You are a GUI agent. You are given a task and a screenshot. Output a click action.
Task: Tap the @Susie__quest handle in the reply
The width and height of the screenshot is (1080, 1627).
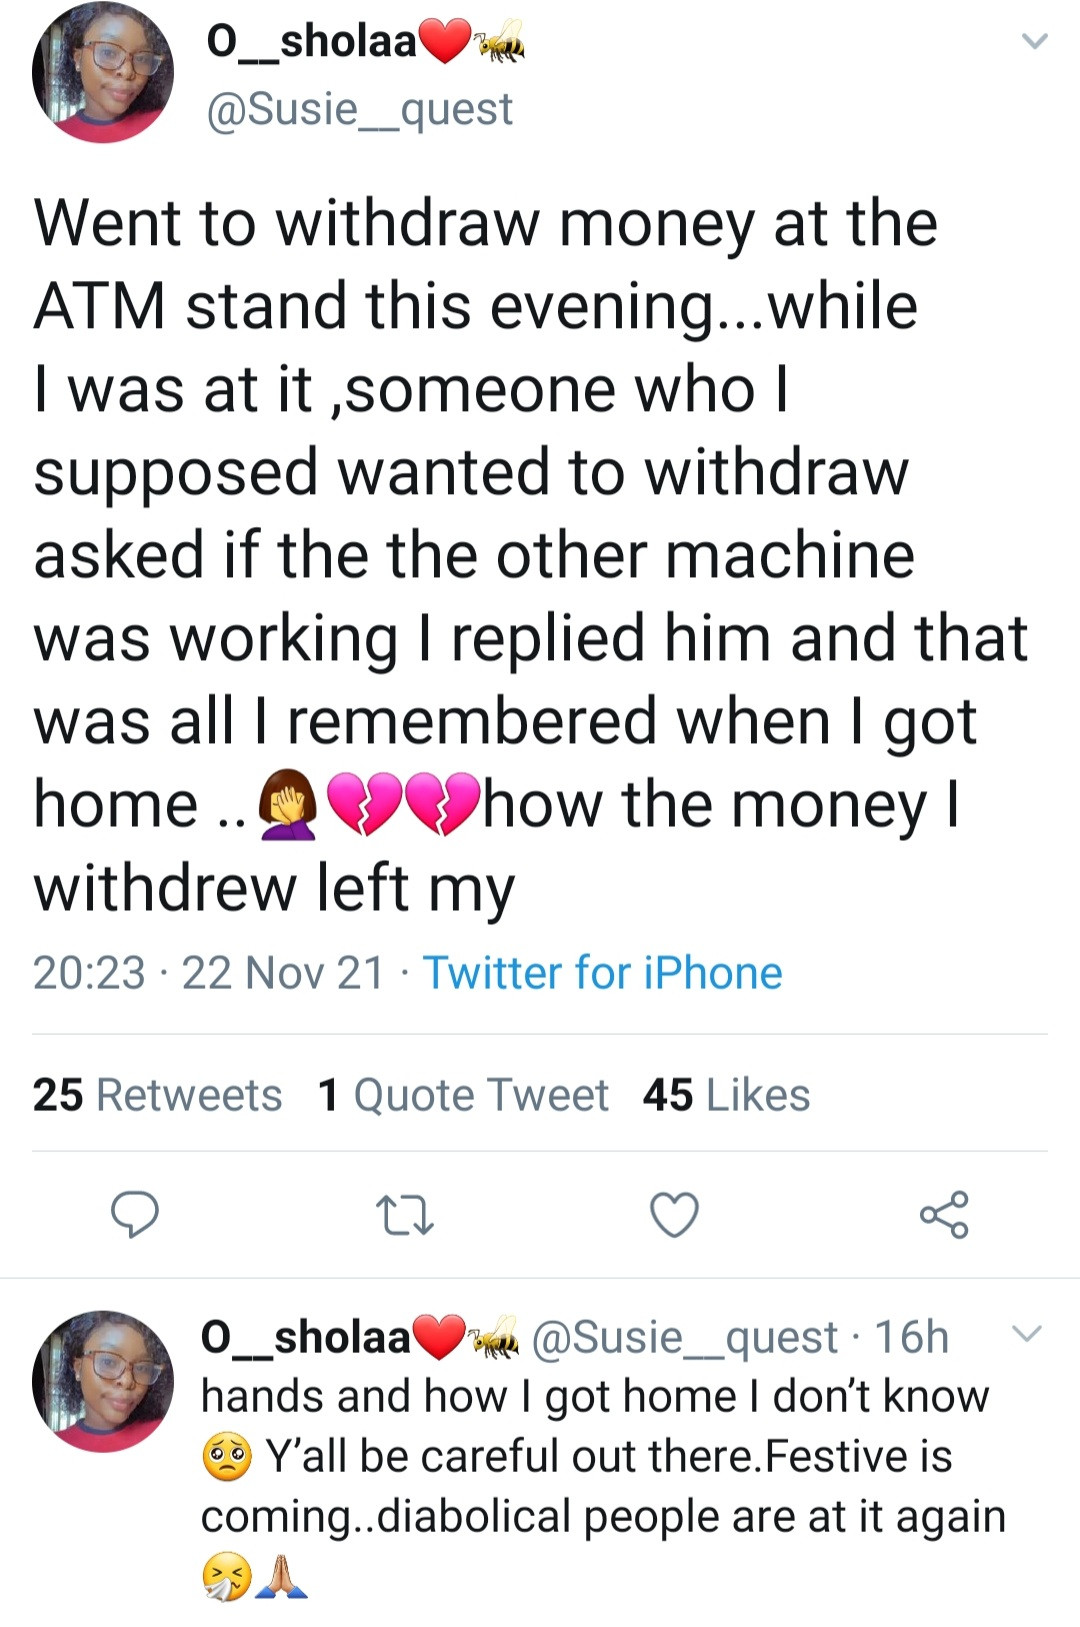(x=685, y=1337)
